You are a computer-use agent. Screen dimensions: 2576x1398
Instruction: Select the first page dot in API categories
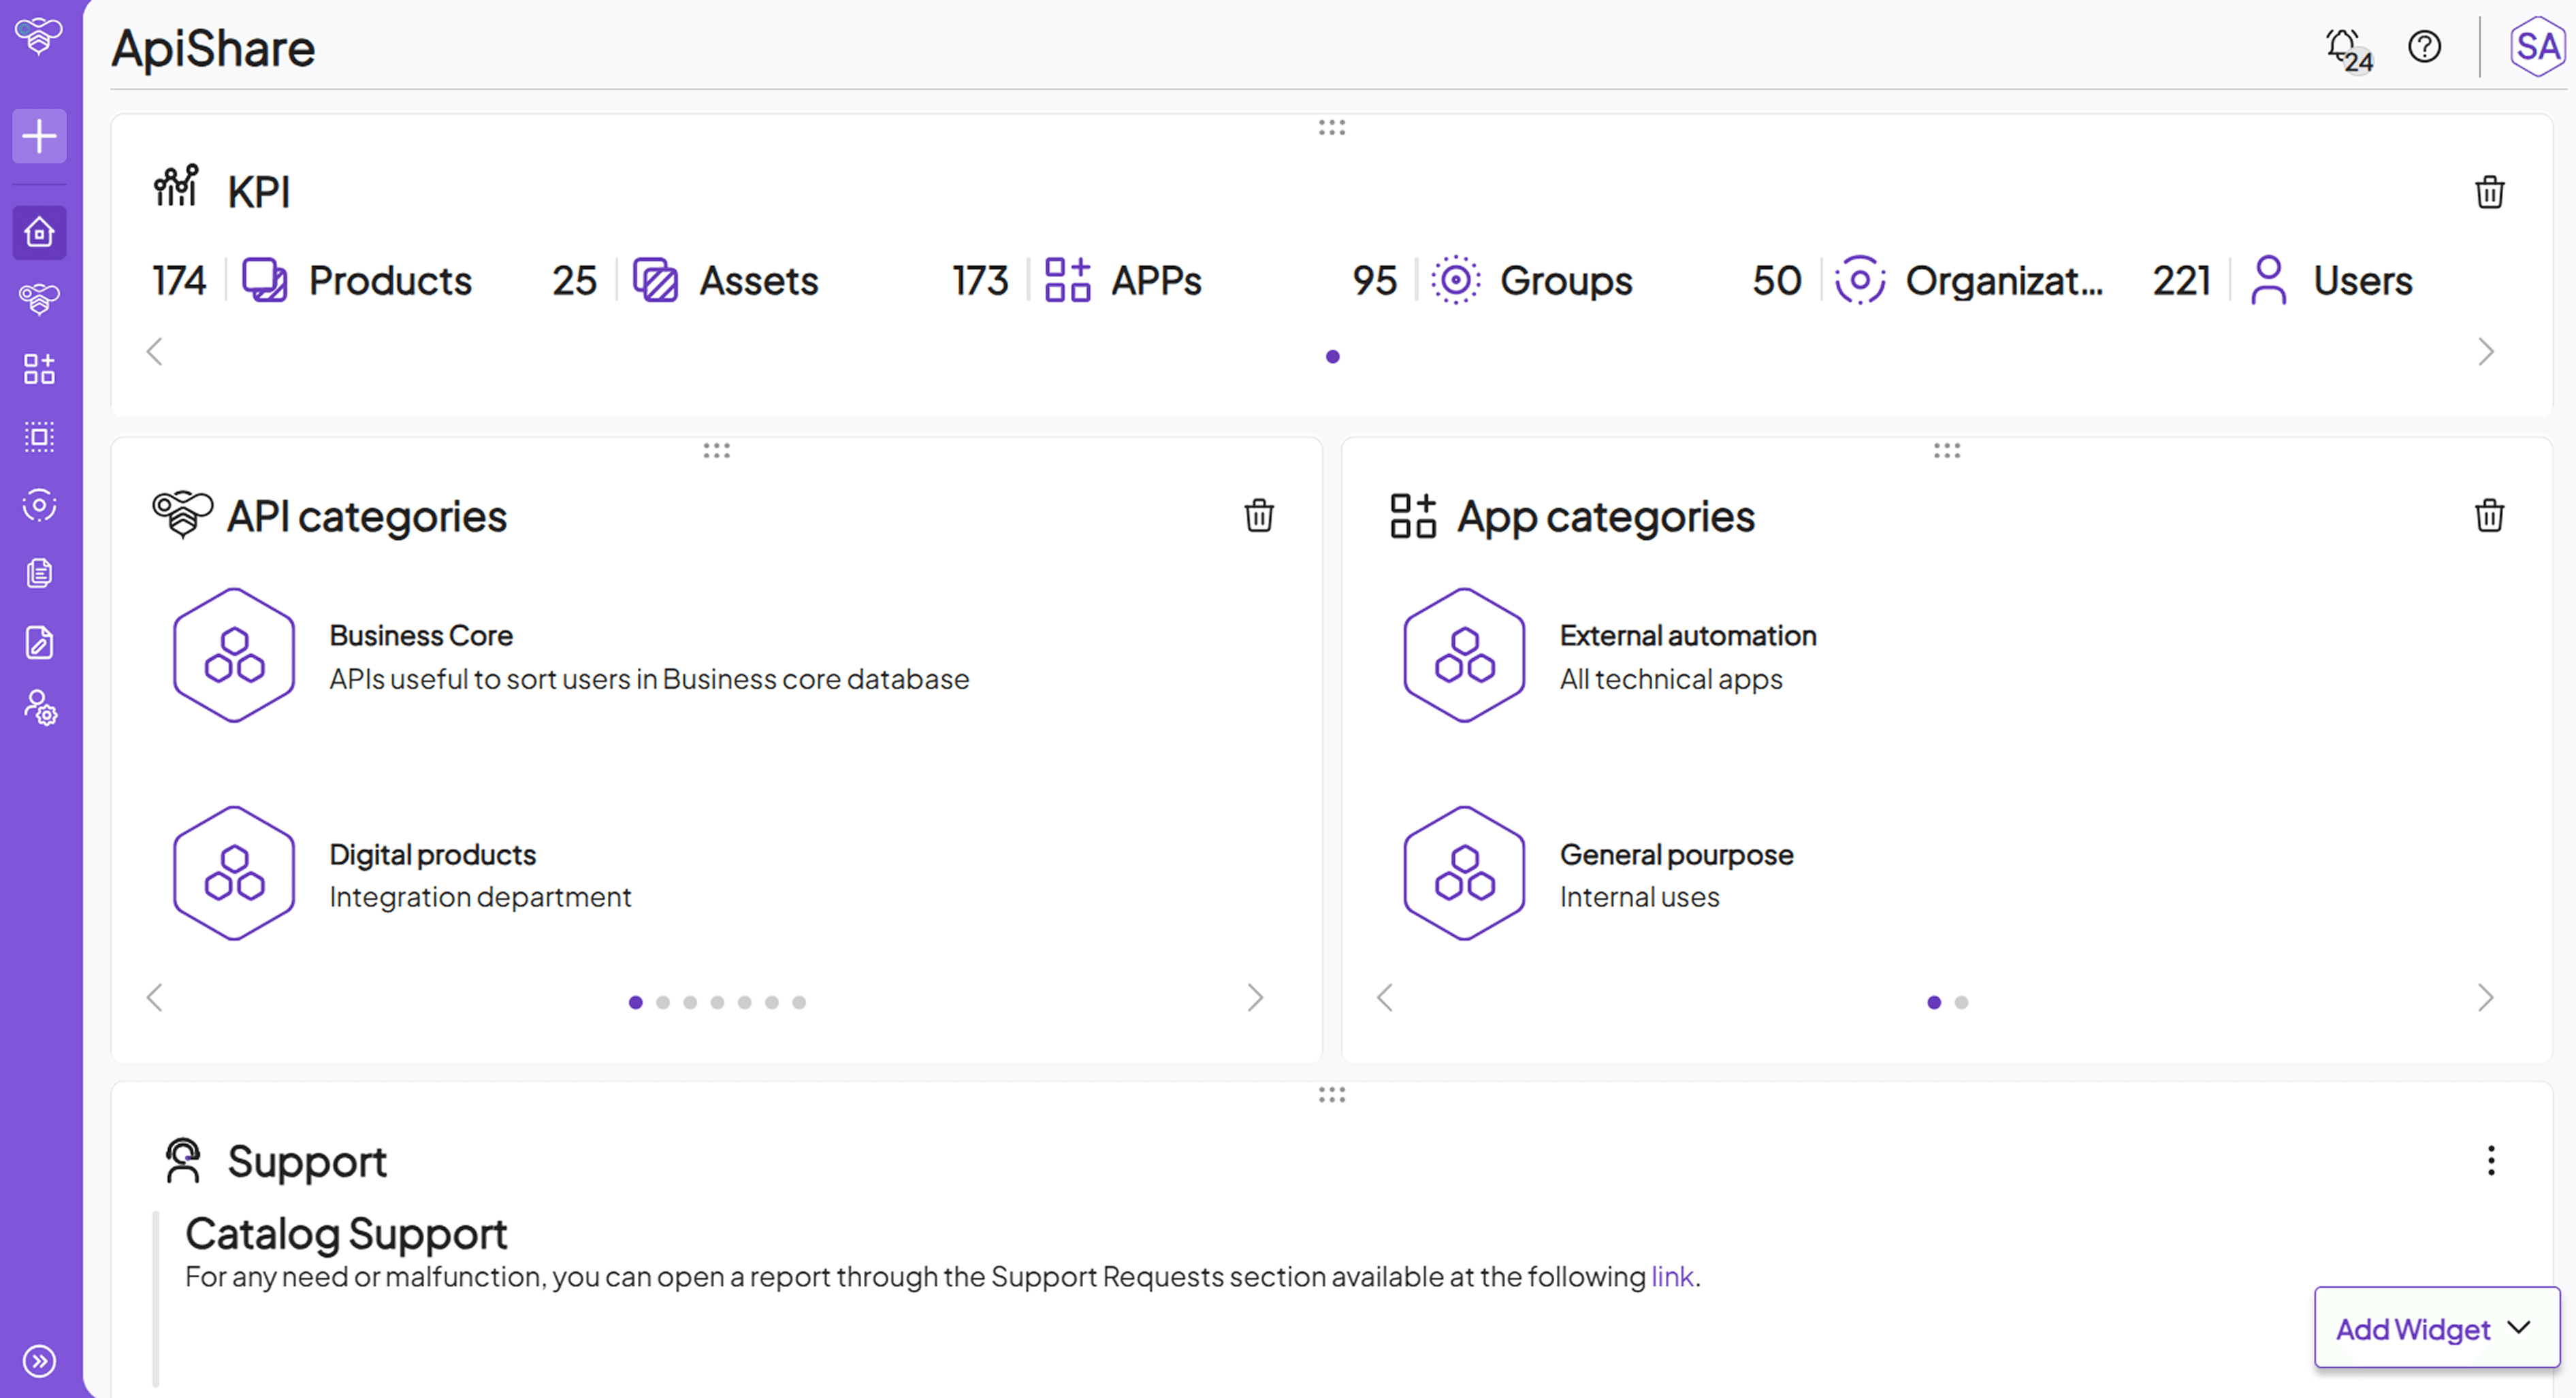coord(635,1001)
